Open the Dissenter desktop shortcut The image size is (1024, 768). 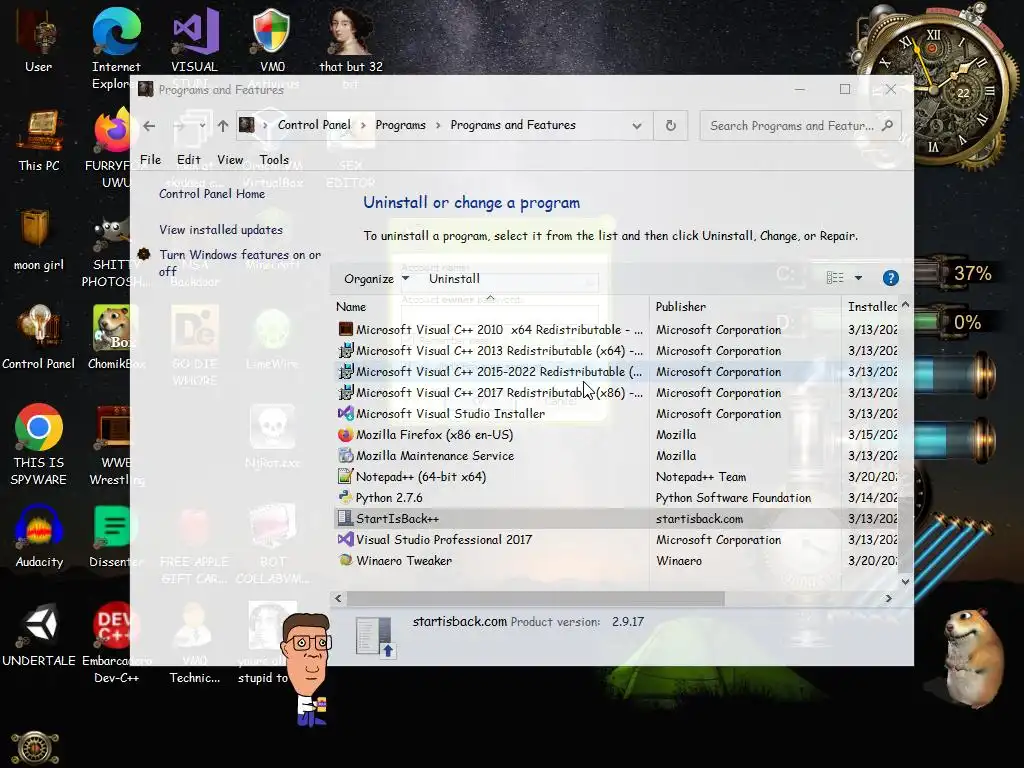(114, 536)
